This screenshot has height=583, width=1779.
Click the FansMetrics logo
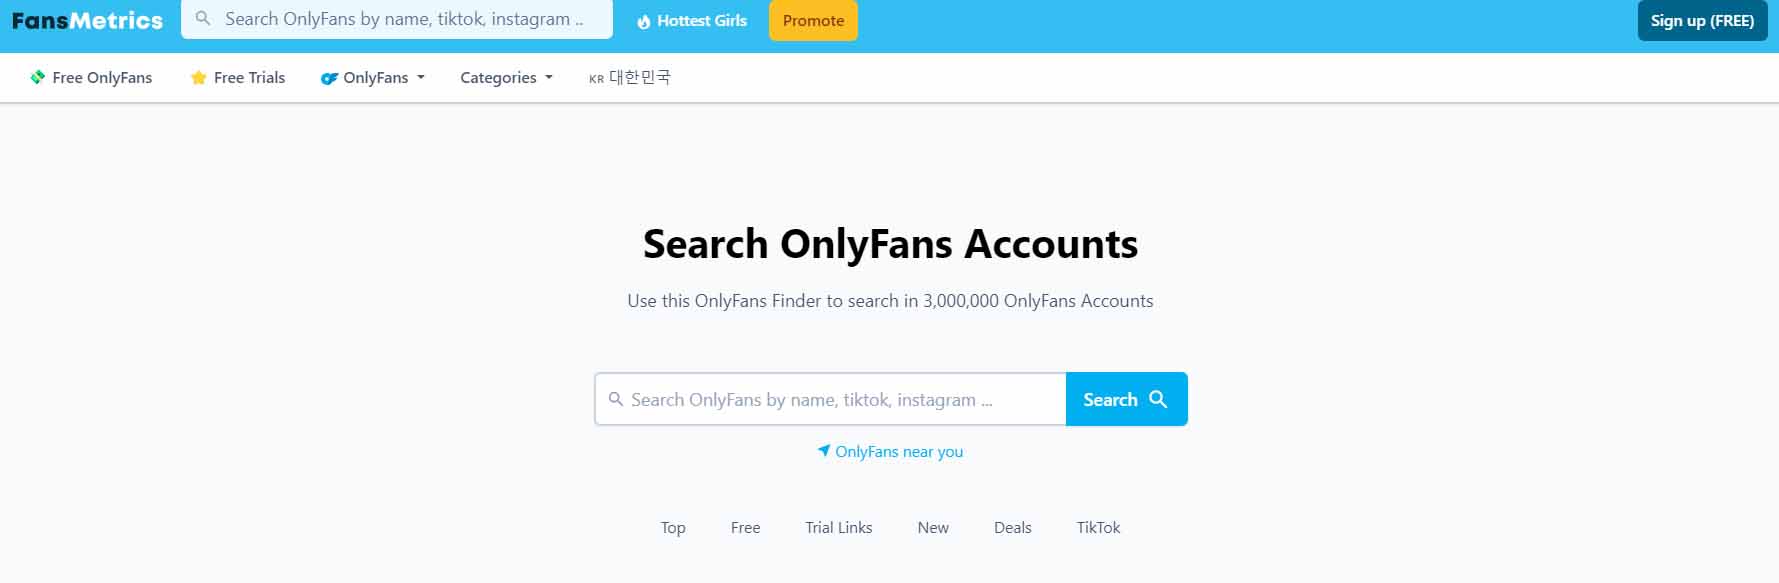pos(87,19)
